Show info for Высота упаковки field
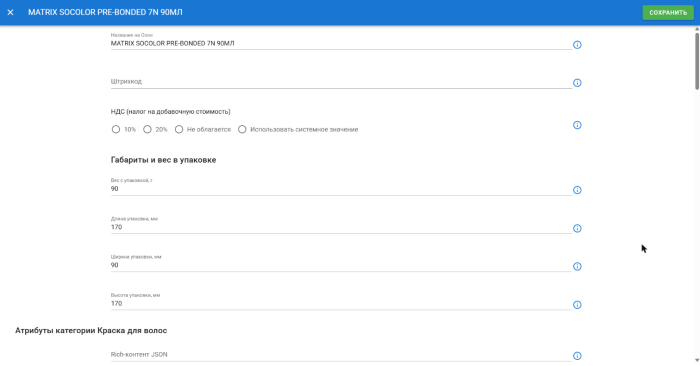Image resolution: width=700 pixels, height=366 pixels. [x=577, y=305]
